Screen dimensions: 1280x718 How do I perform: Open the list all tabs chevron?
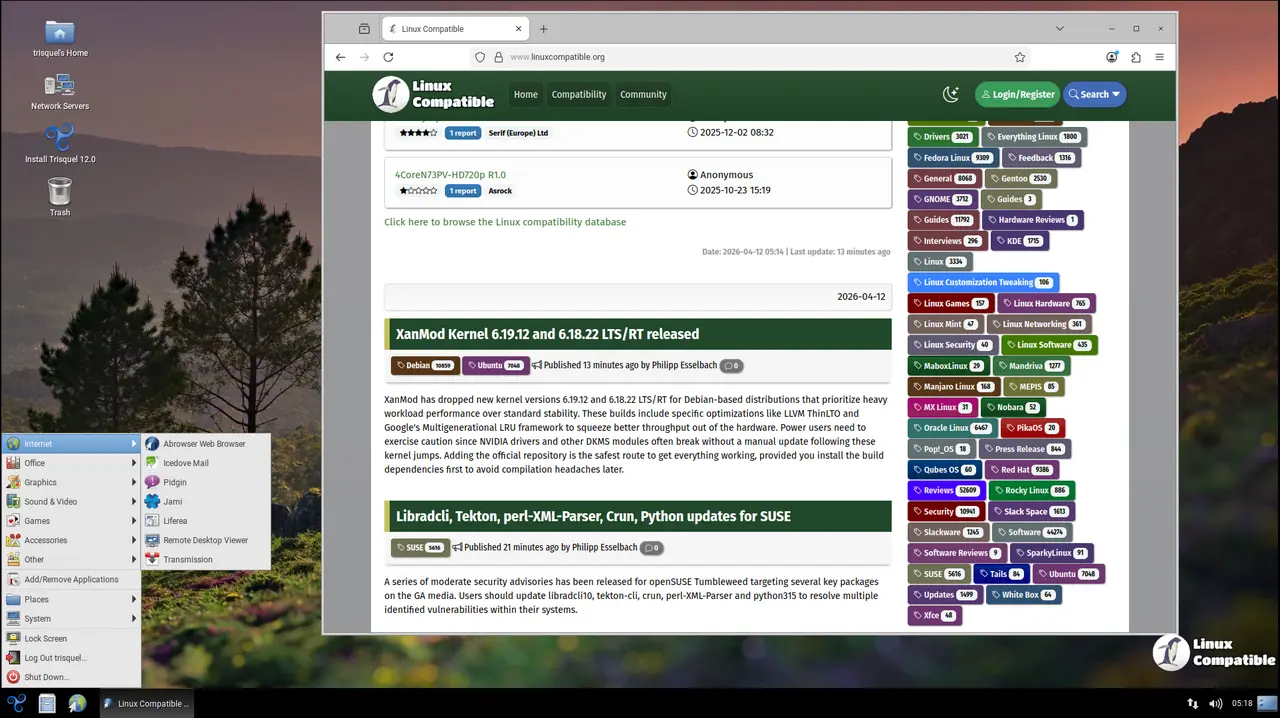point(1060,29)
